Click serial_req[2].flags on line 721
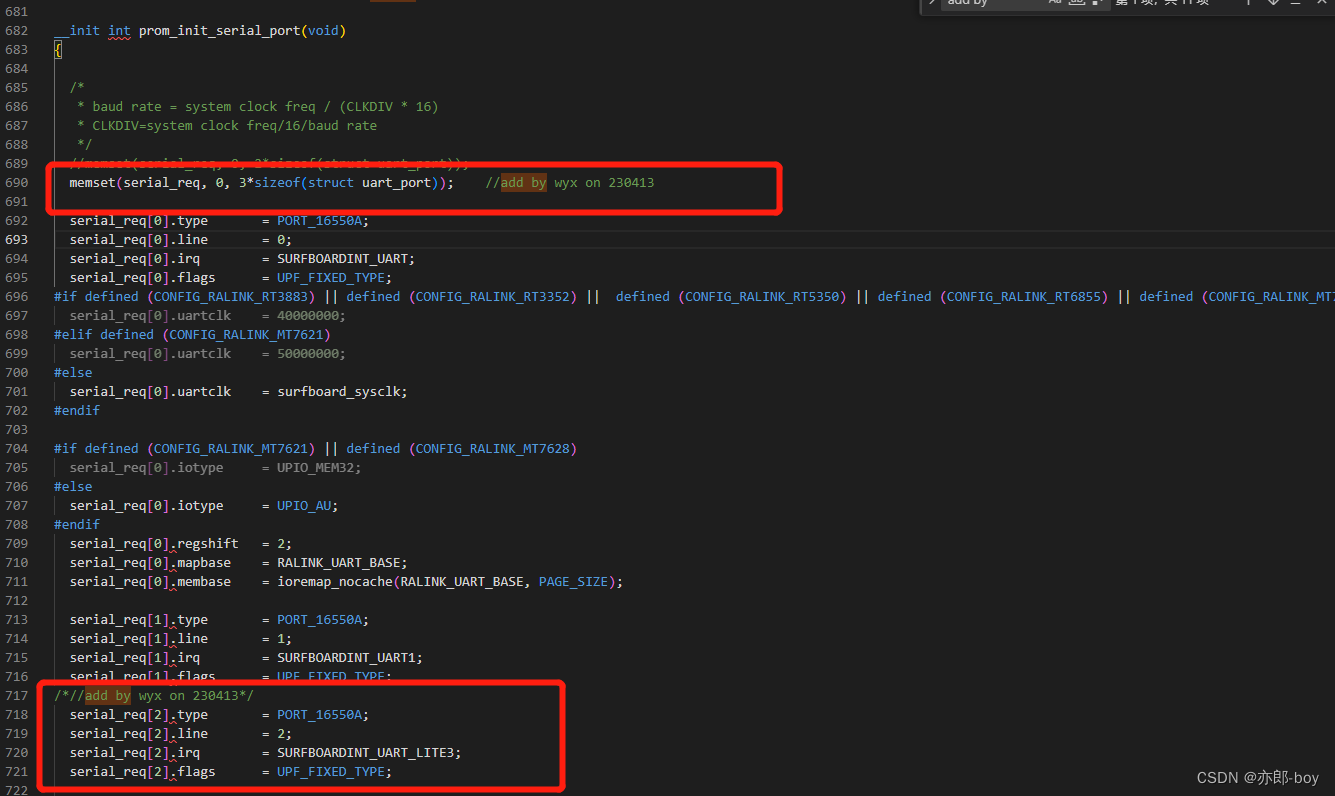Viewport: 1335px width, 796px height. (x=142, y=772)
